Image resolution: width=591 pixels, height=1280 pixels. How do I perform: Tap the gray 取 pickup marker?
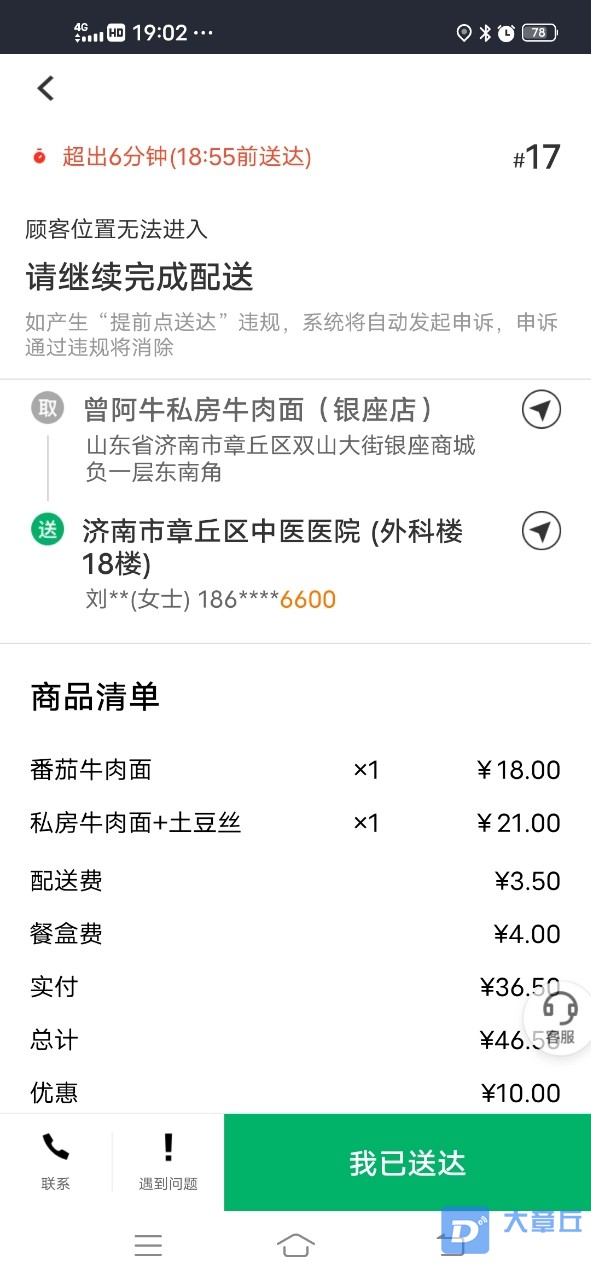(x=48, y=408)
